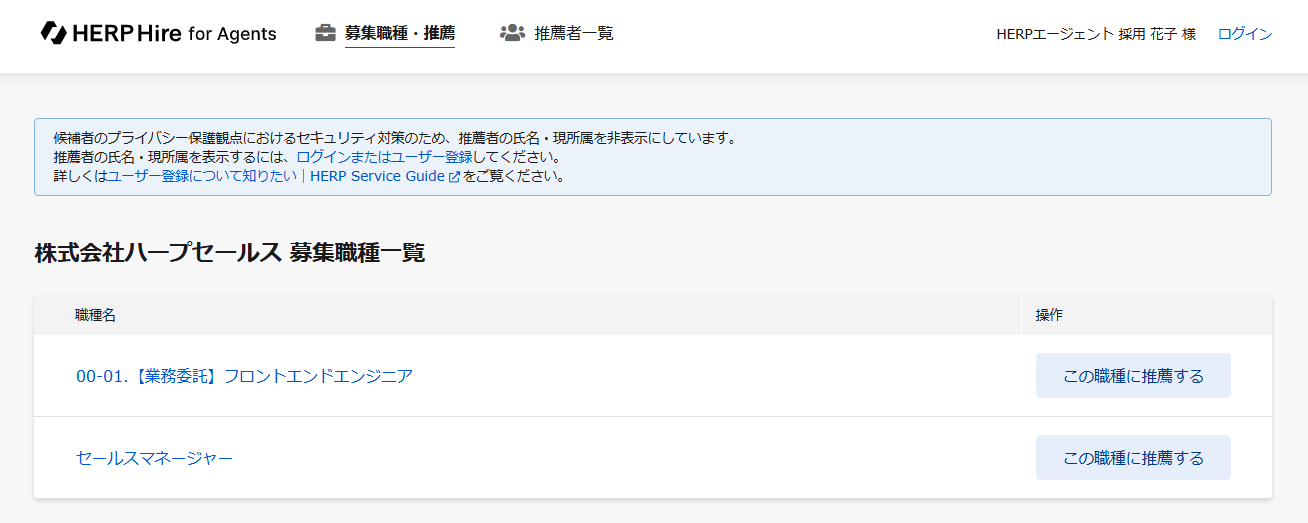Open the ログインまたはユーザー登録 link in notice
This screenshot has width=1308, height=523.
[384, 157]
